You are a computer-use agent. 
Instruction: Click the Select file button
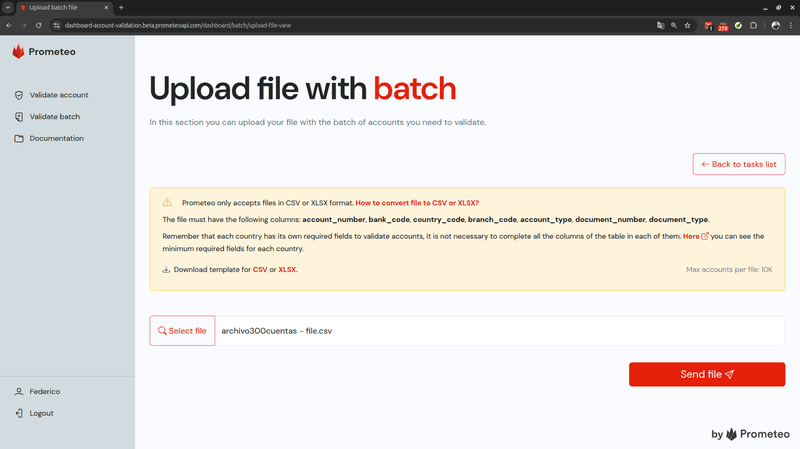182,331
